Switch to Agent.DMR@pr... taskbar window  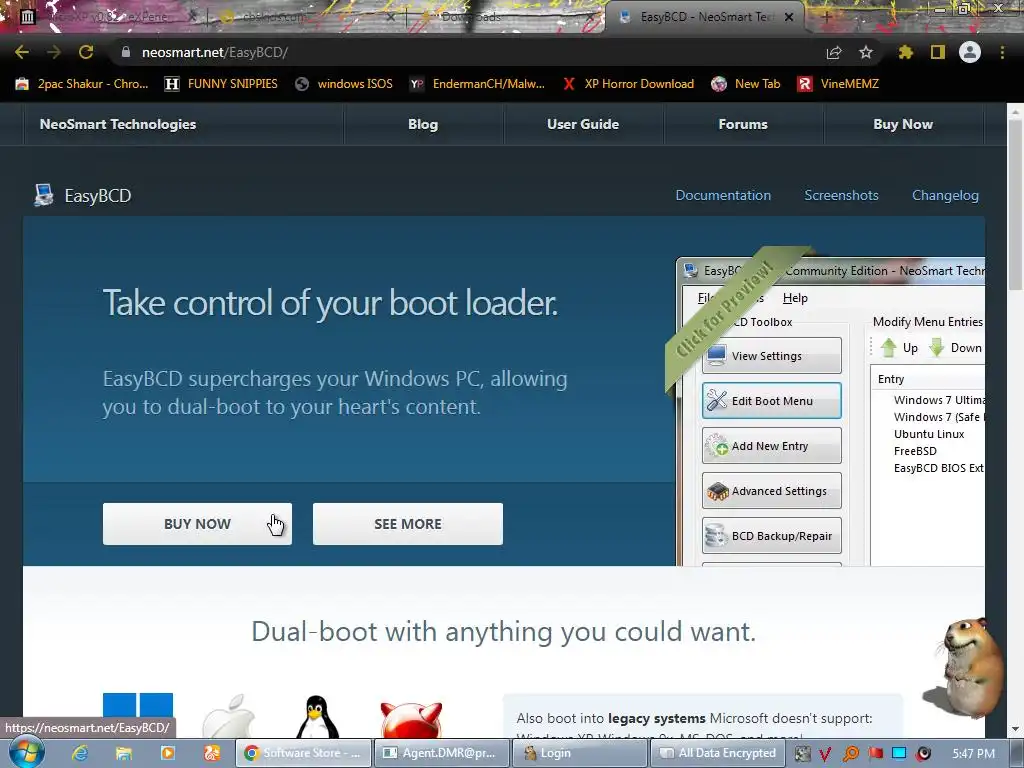[x=442, y=753]
